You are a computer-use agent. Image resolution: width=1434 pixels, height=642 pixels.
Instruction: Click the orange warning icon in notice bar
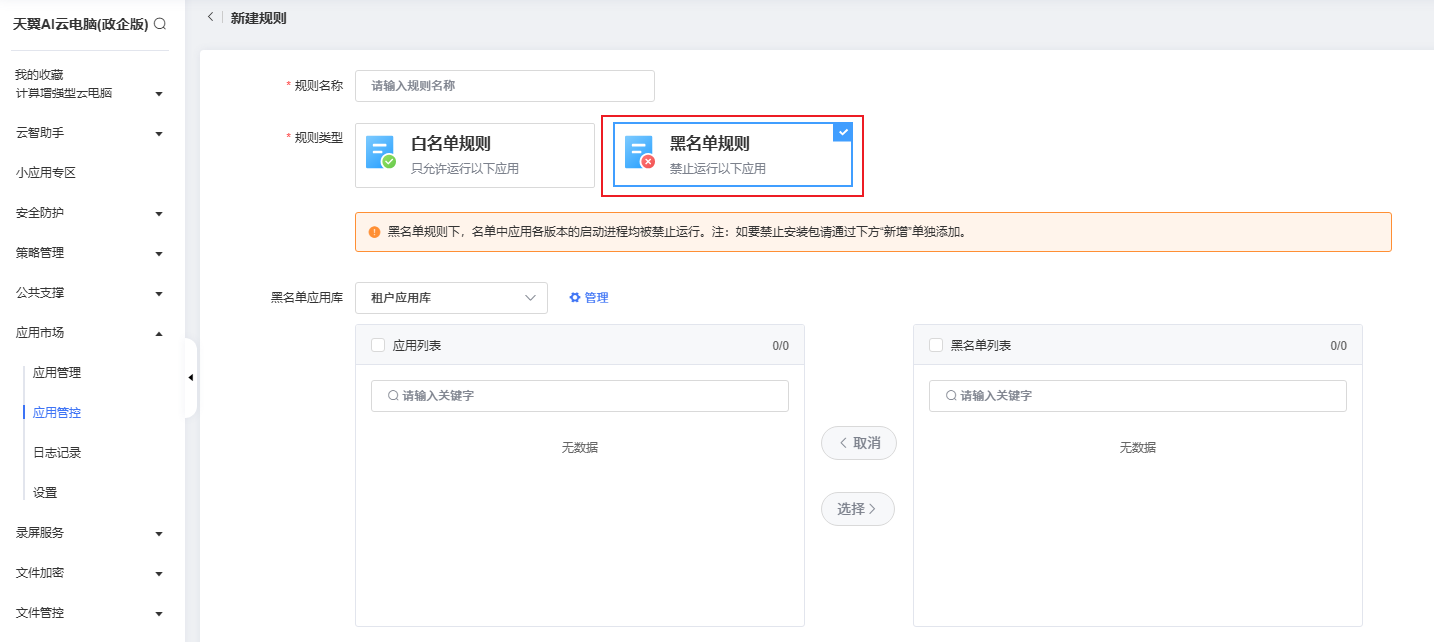pyautogui.click(x=374, y=232)
